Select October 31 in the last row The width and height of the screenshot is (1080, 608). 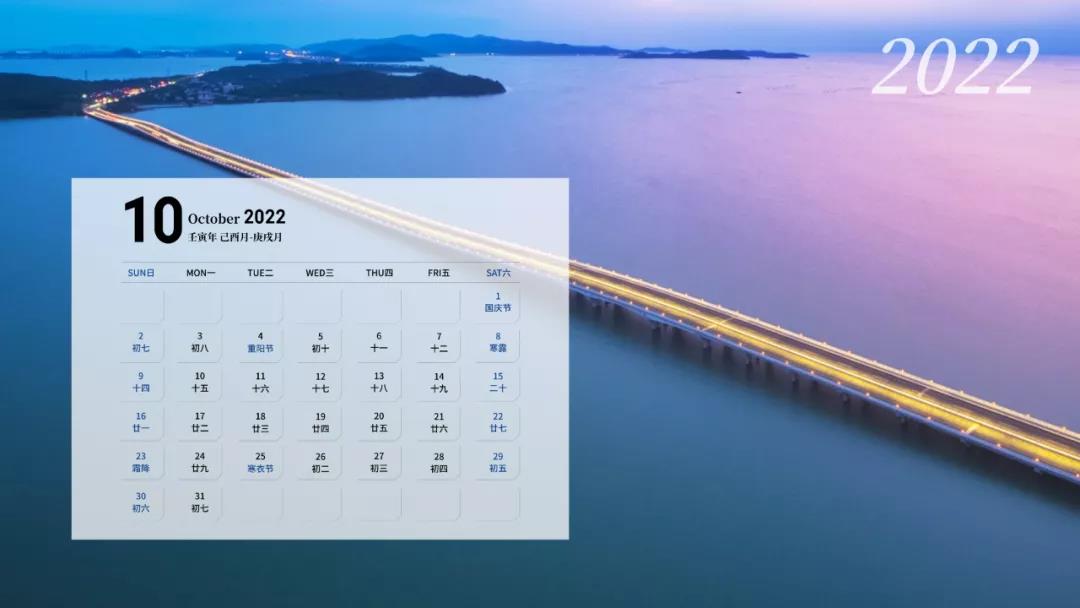tap(200, 502)
